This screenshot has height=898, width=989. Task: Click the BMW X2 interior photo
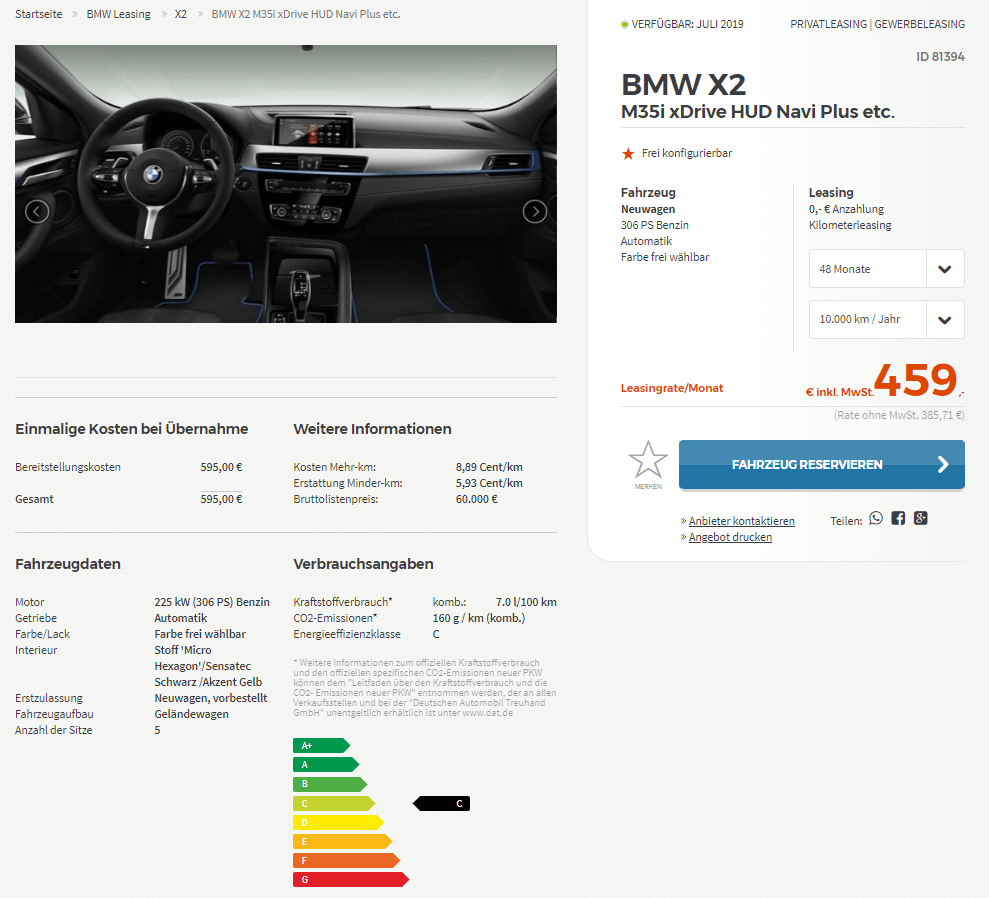[286, 184]
